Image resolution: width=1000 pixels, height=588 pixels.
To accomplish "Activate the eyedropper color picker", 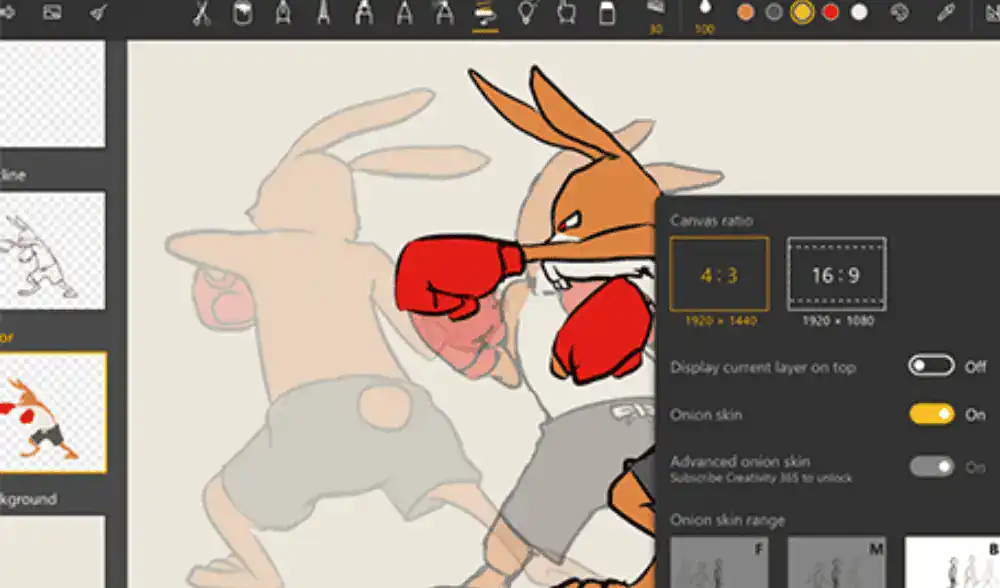I will point(943,13).
